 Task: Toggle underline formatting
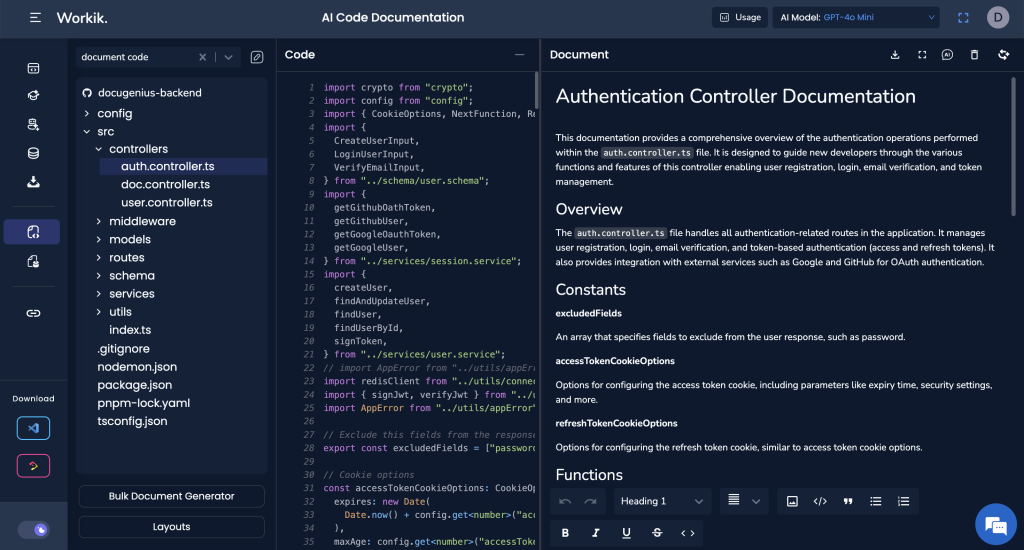pyautogui.click(x=626, y=533)
